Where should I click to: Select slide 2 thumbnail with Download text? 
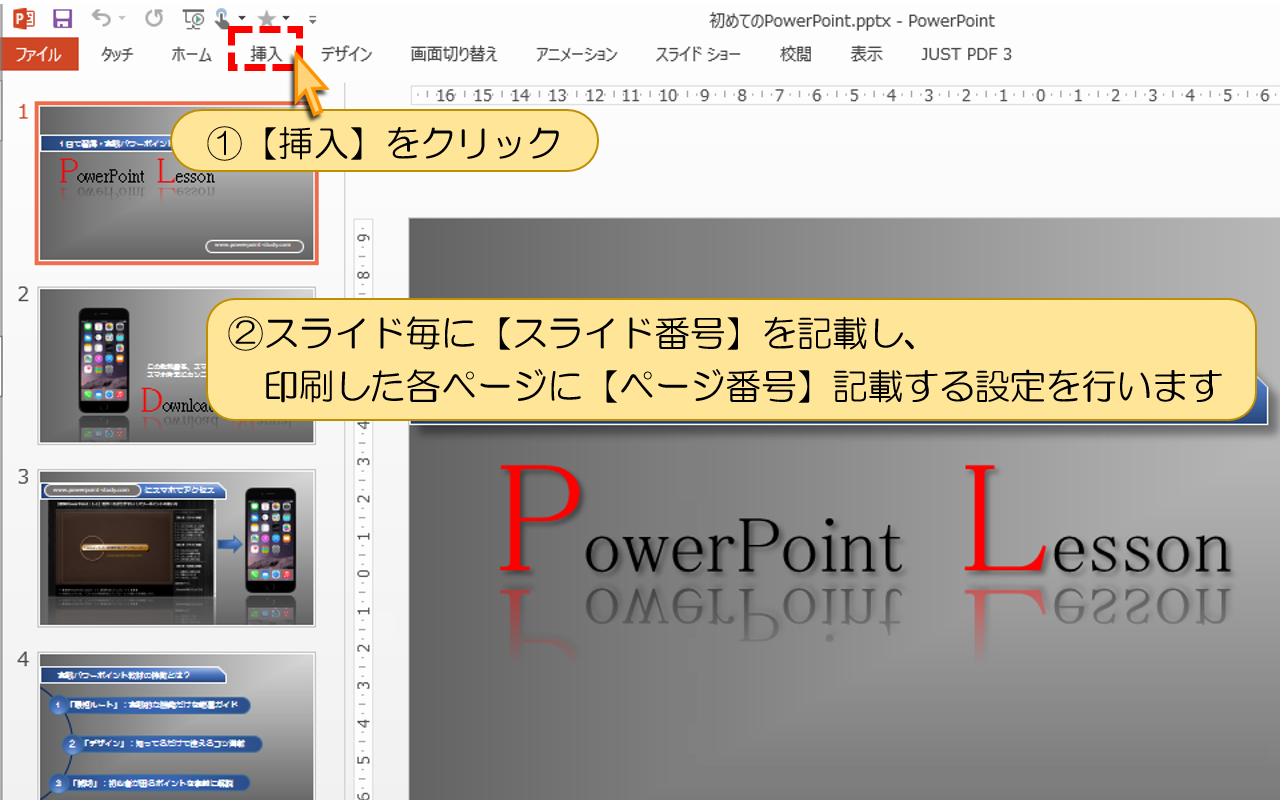click(x=177, y=365)
